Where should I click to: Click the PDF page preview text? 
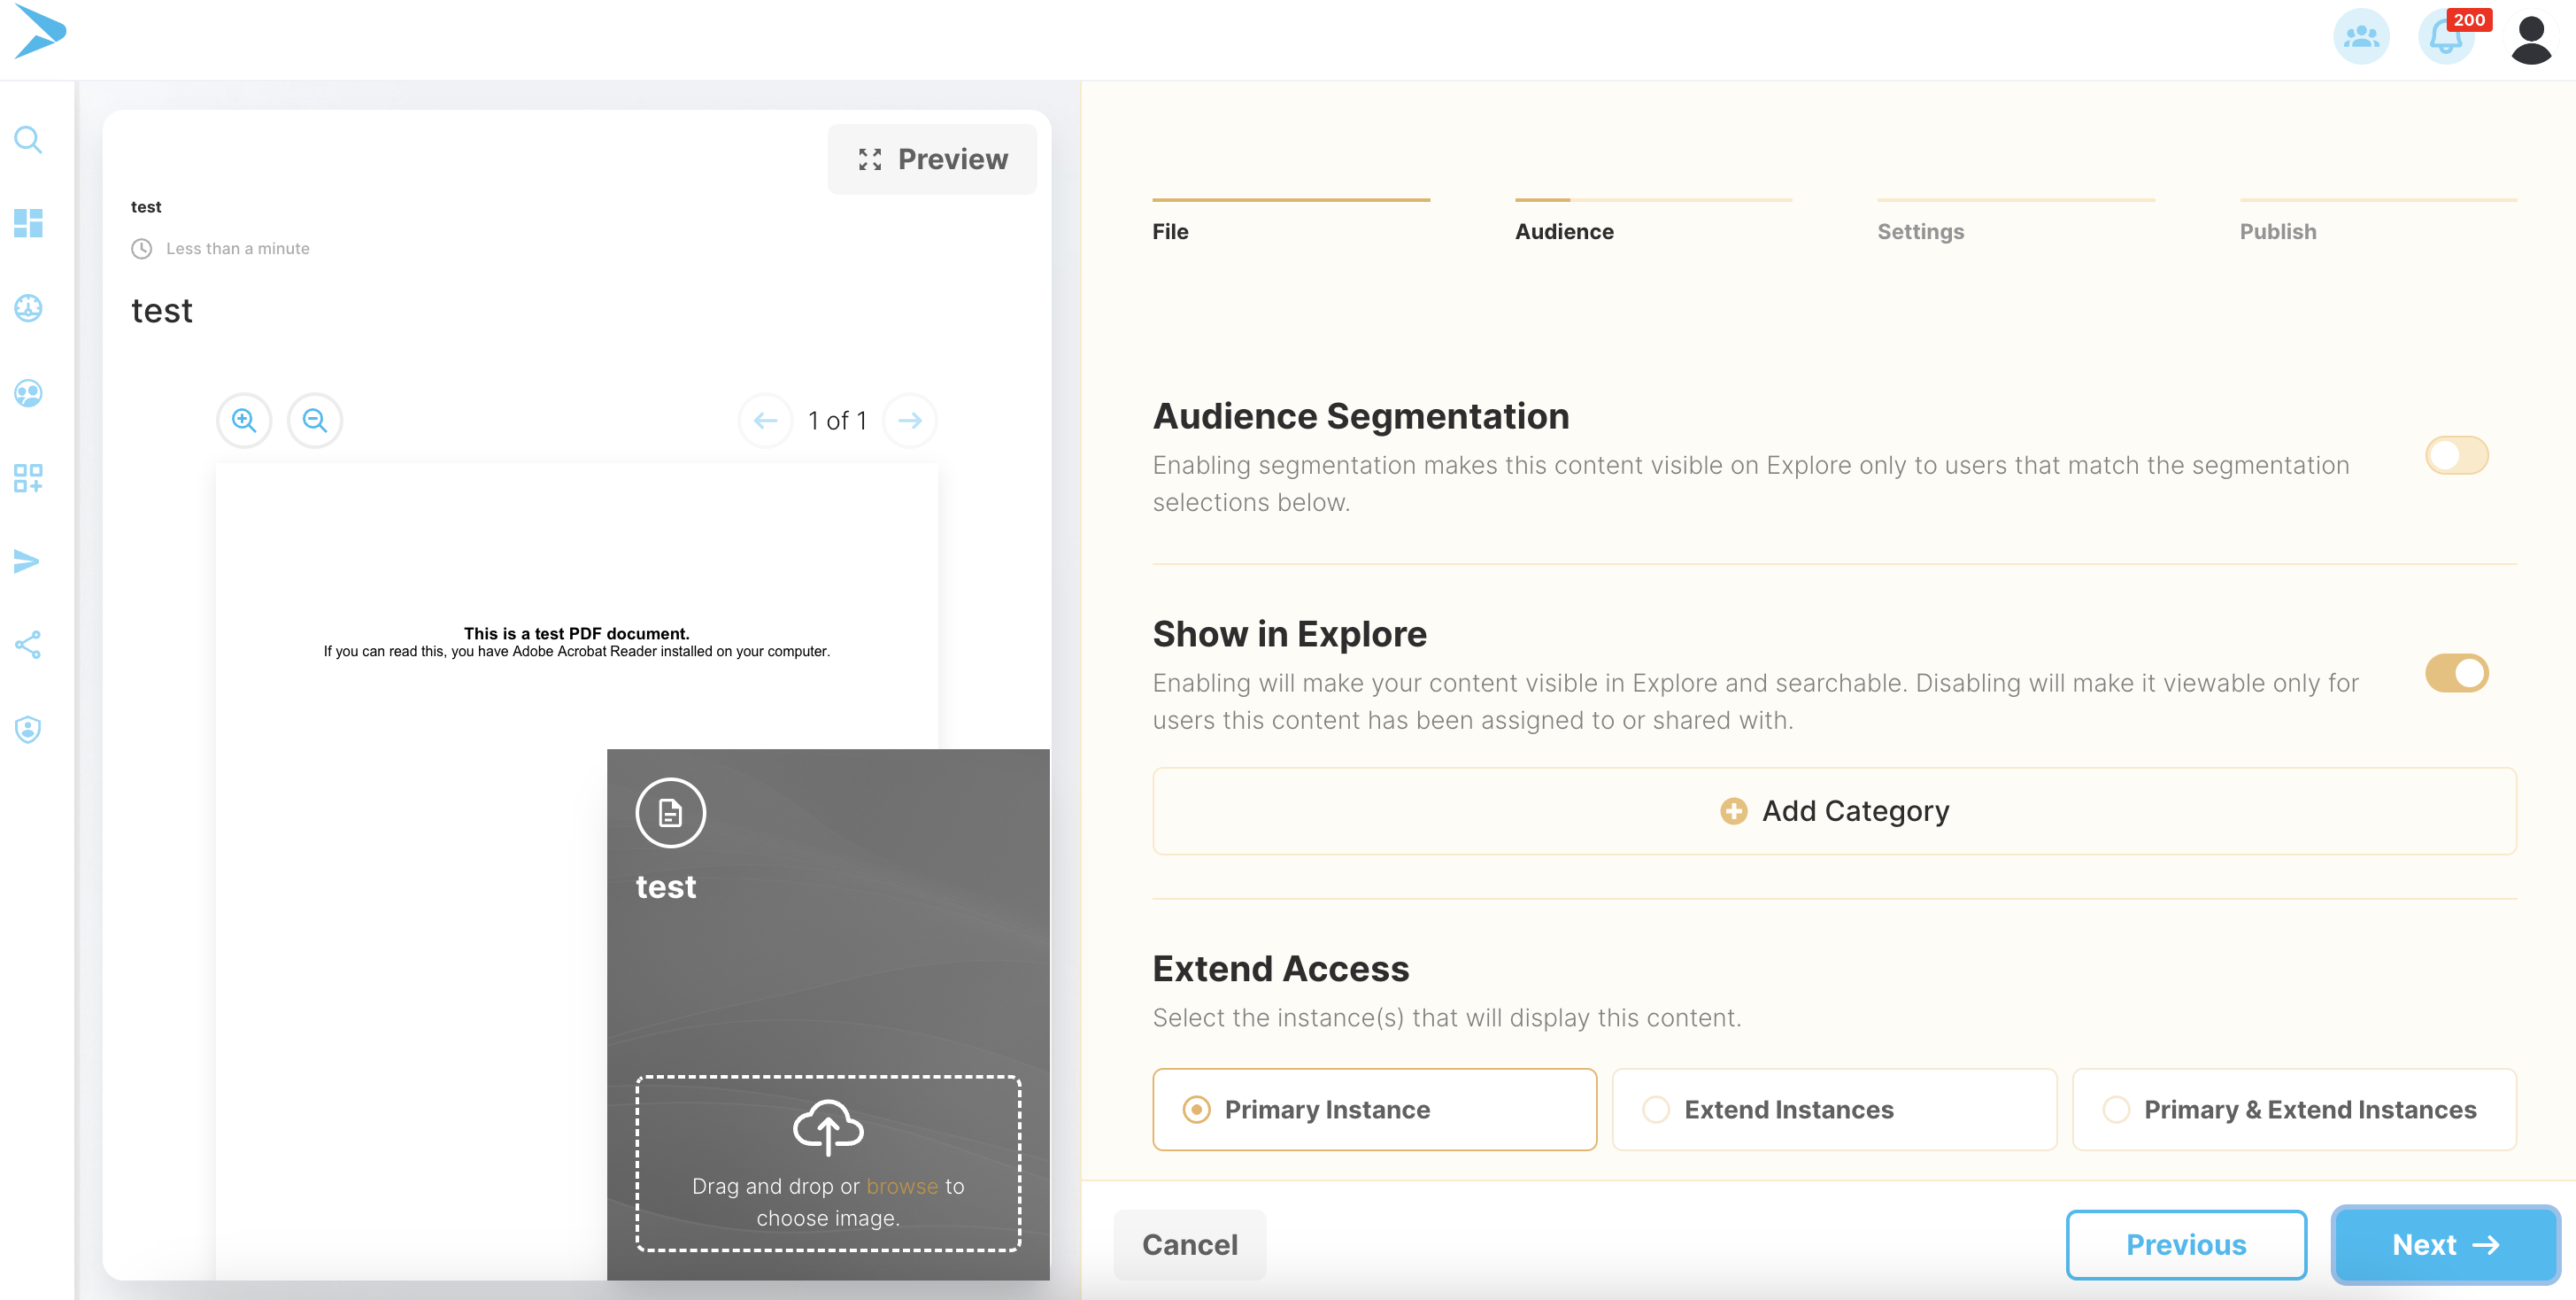pyautogui.click(x=576, y=642)
